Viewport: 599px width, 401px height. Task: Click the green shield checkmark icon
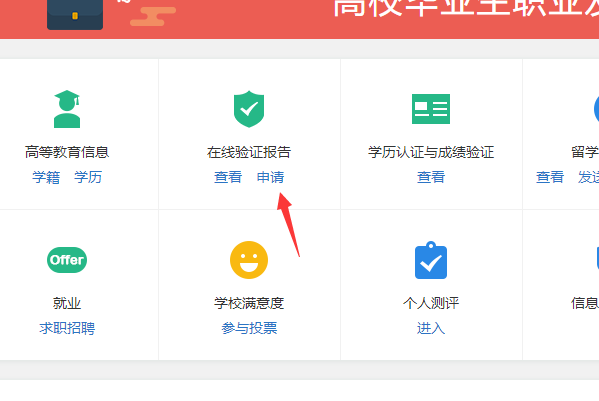[x=249, y=109]
